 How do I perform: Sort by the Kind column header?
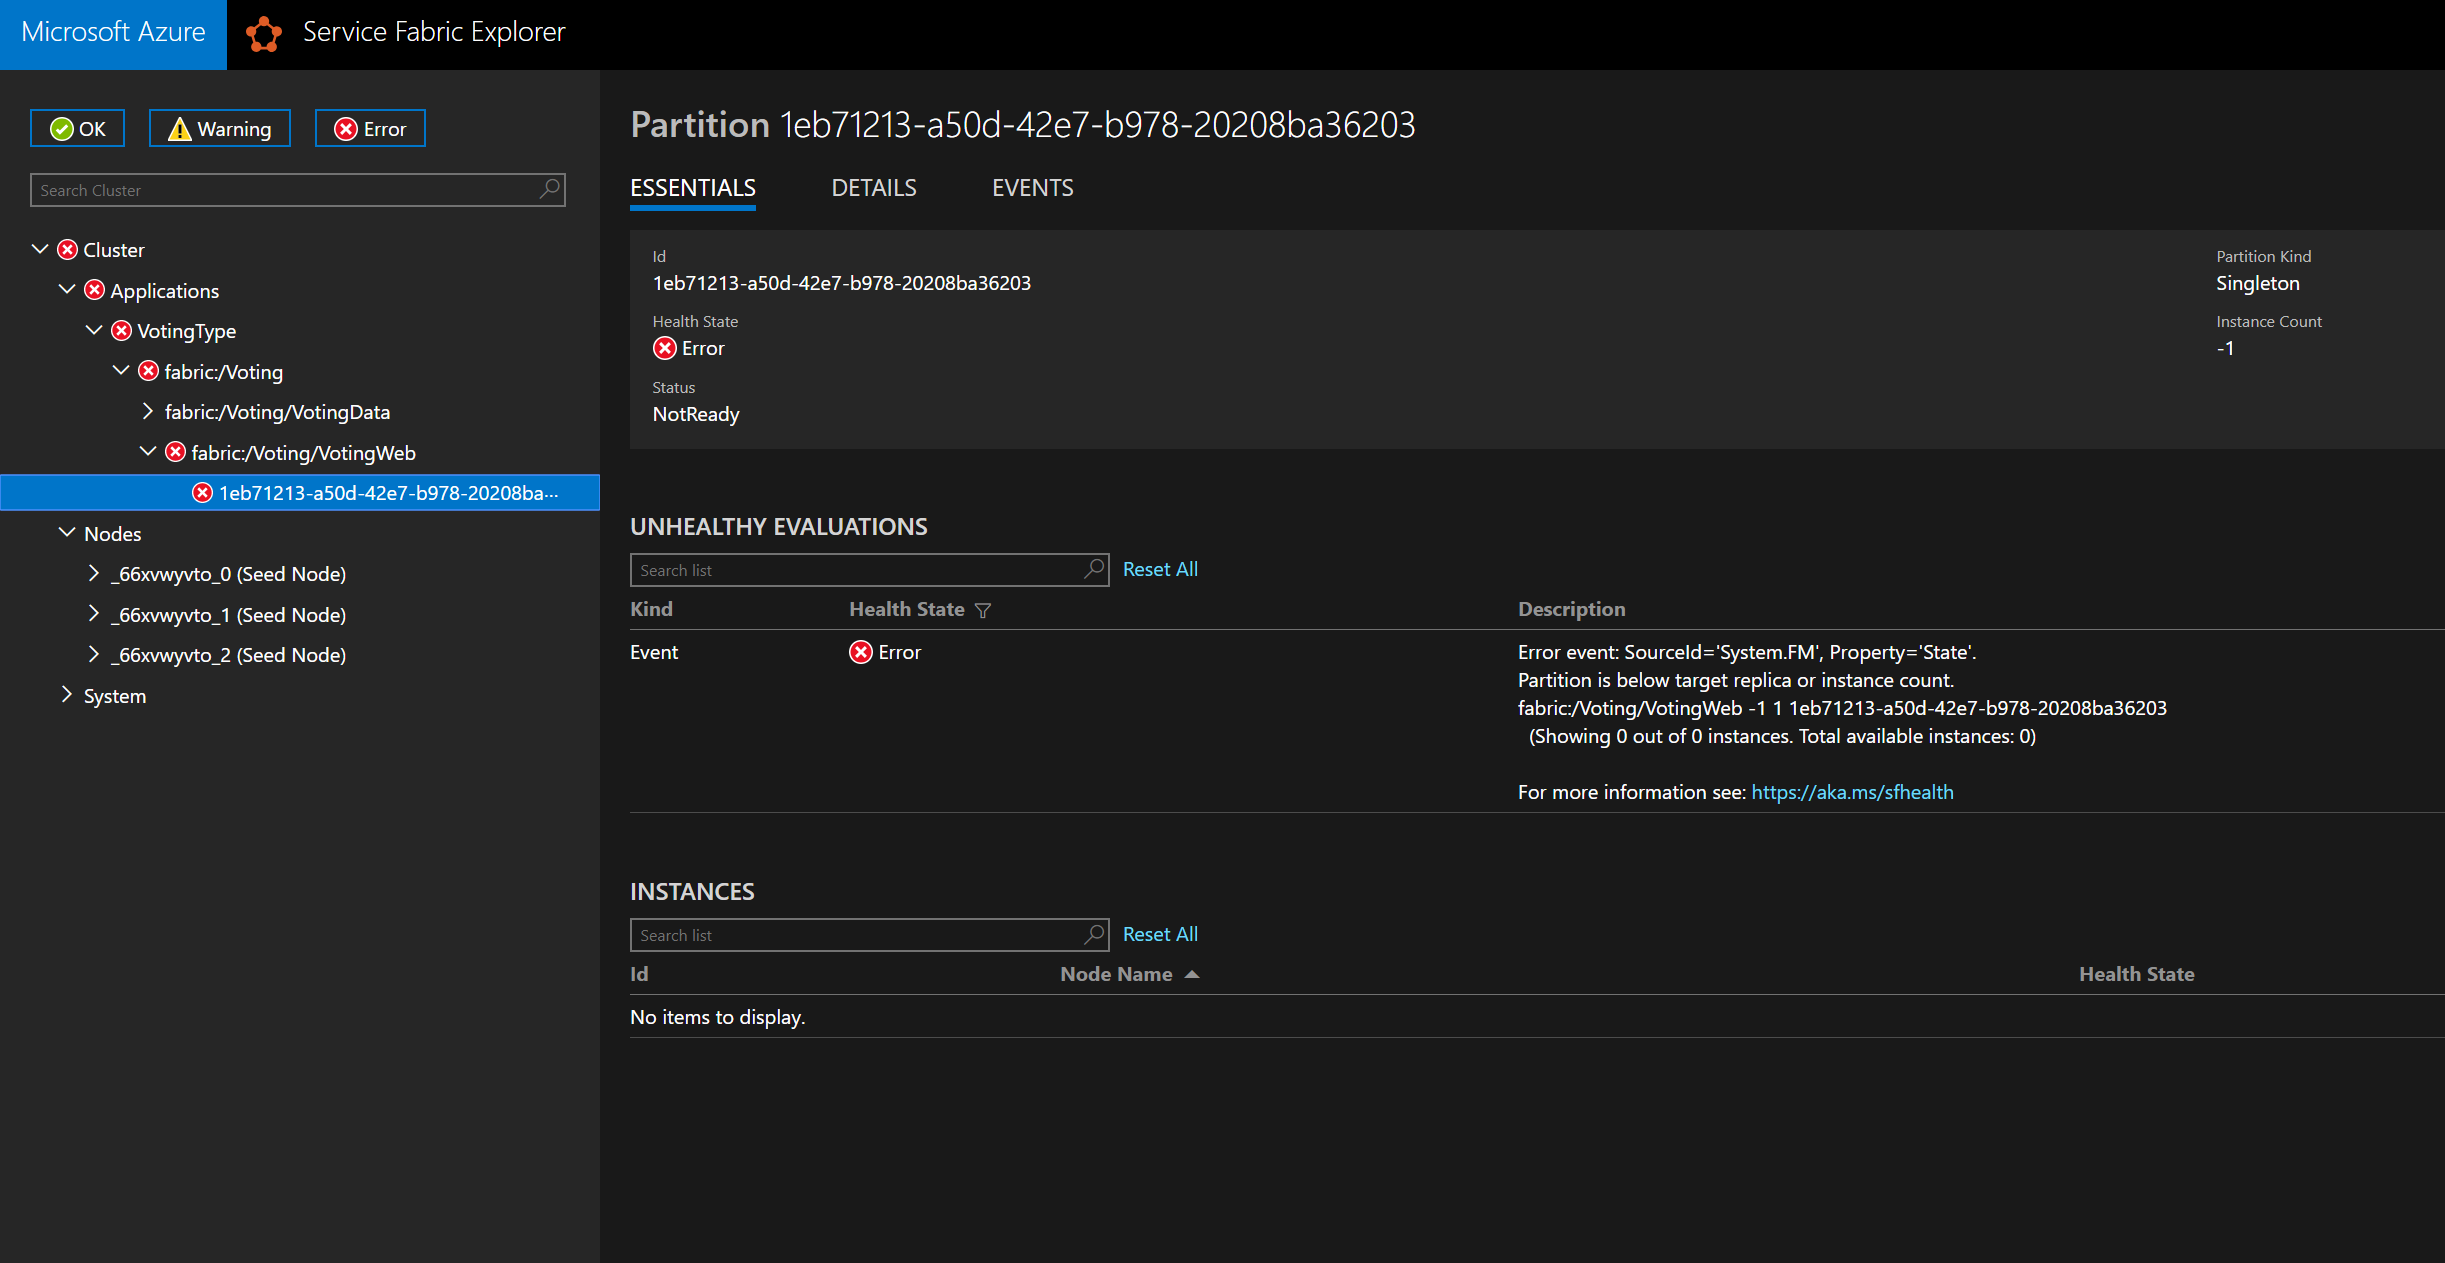651,609
